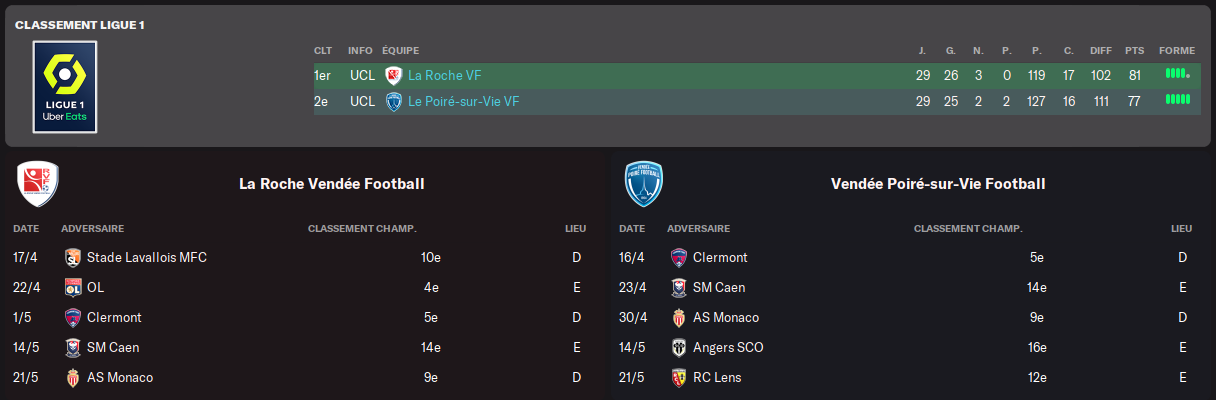The height and width of the screenshot is (400, 1216).
Task: Click La Roche VF crest in standings
Action: [393, 75]
